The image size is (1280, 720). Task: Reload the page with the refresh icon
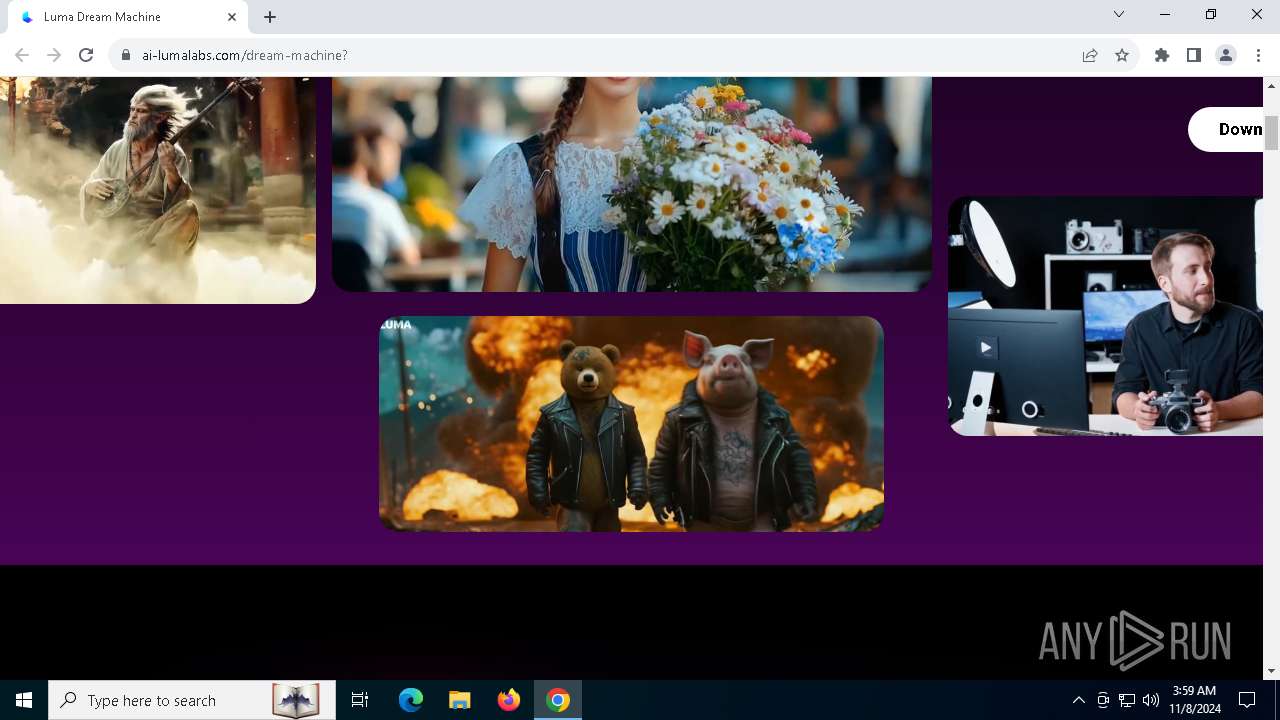click(x=86, y=55)
